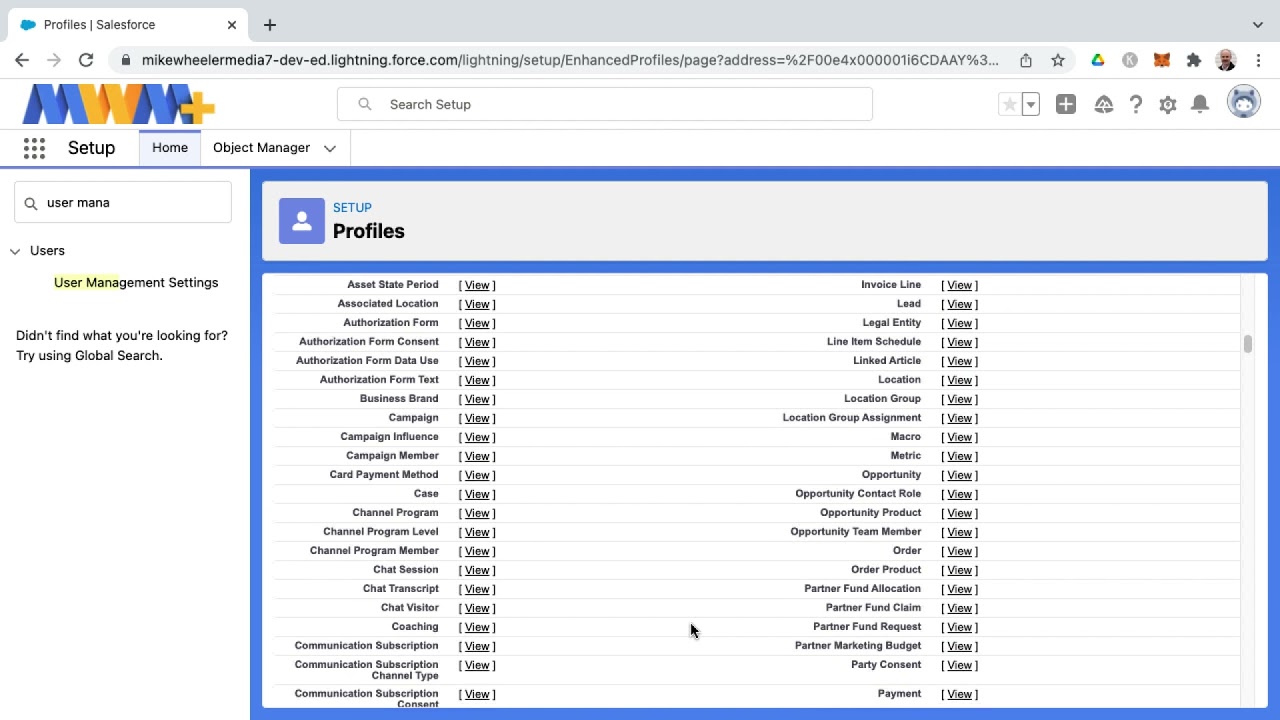Image resolution: width=1280 pixels, height=720 pixels.
Task: Open the Setup gear icon
Action: [x=1168, y=104]
